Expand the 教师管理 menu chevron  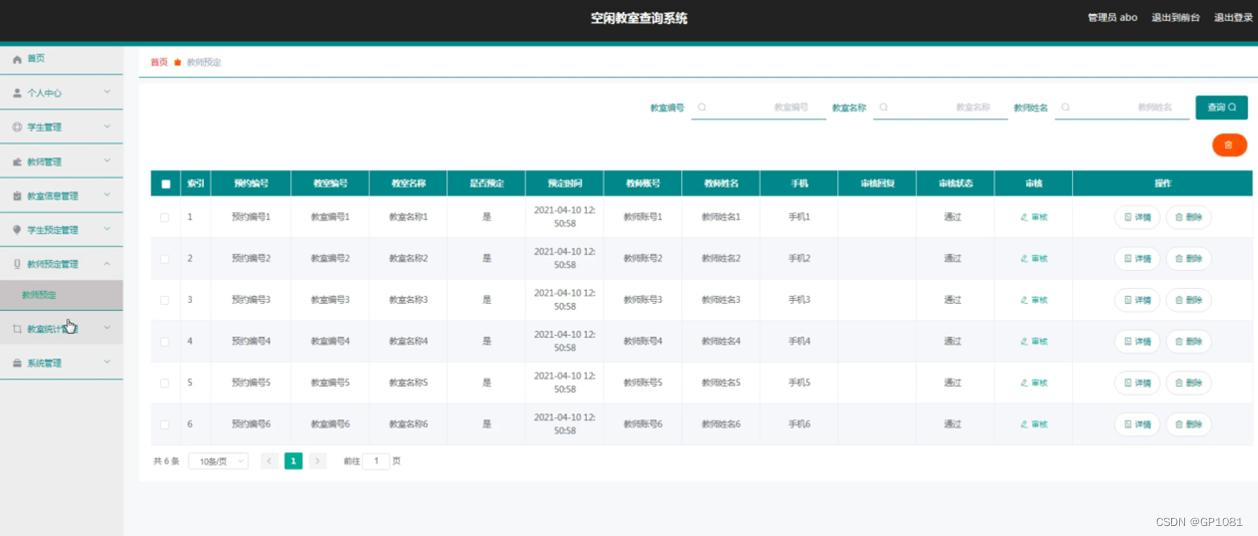click(107, 162)
